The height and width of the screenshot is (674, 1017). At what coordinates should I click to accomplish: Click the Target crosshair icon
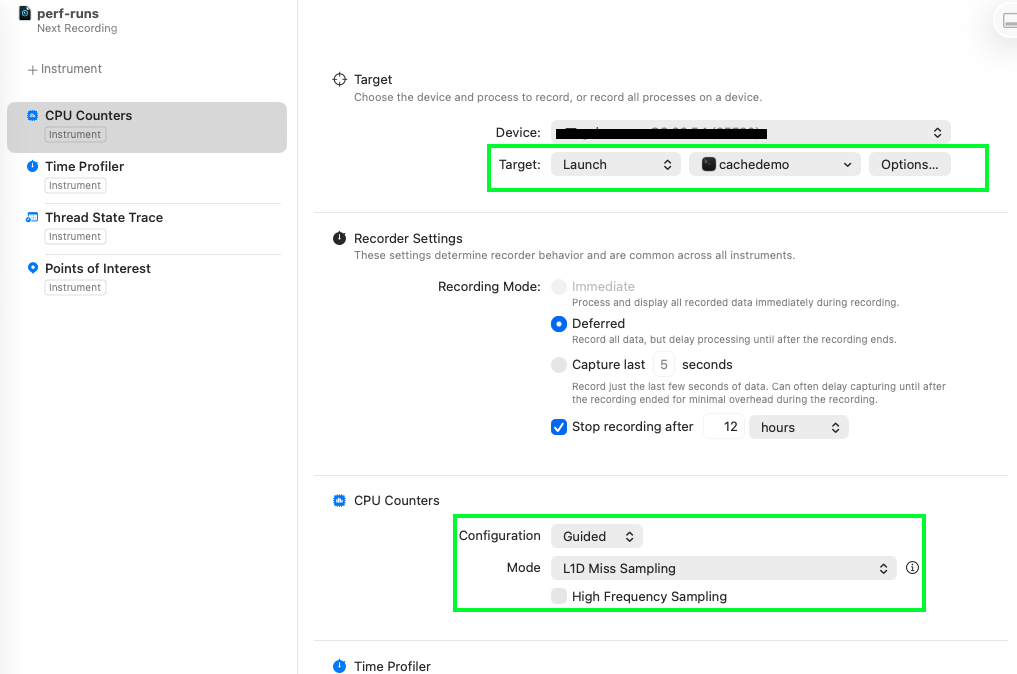click(x=339, y=79)
